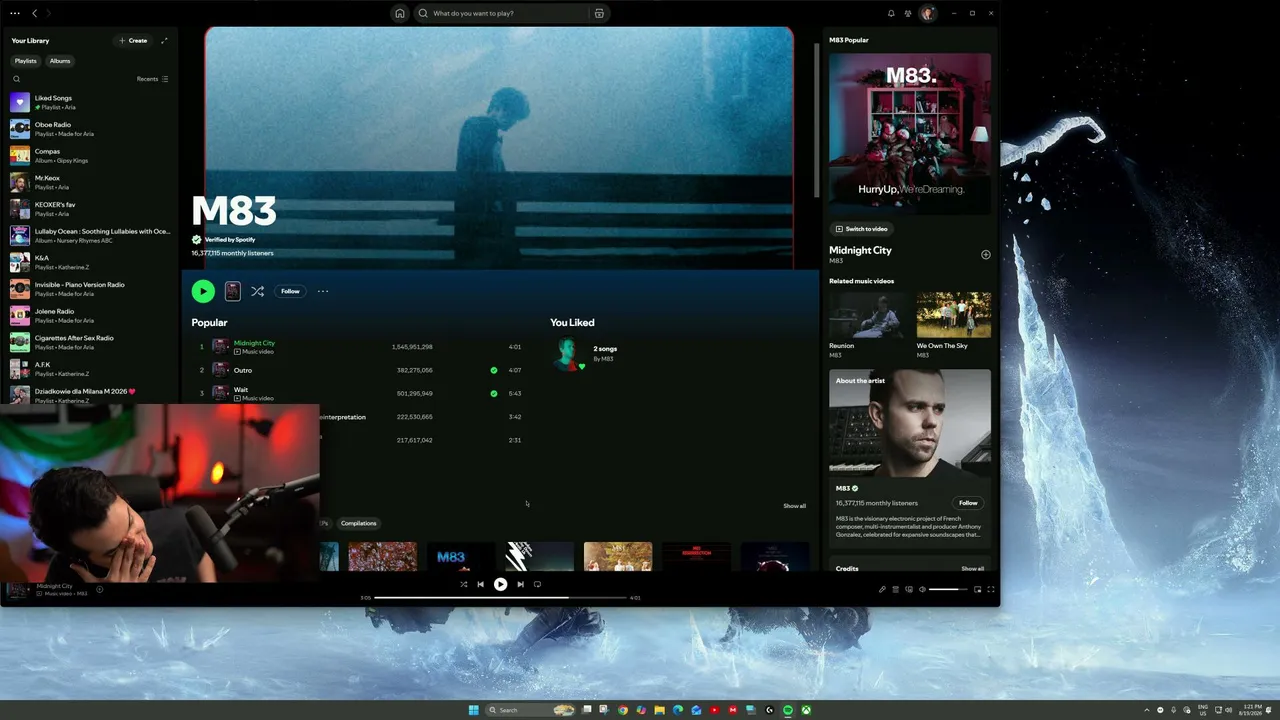Open the artist's pick thumbnail next to play
The image size is (1280, 720).
[x=232, y=291]
